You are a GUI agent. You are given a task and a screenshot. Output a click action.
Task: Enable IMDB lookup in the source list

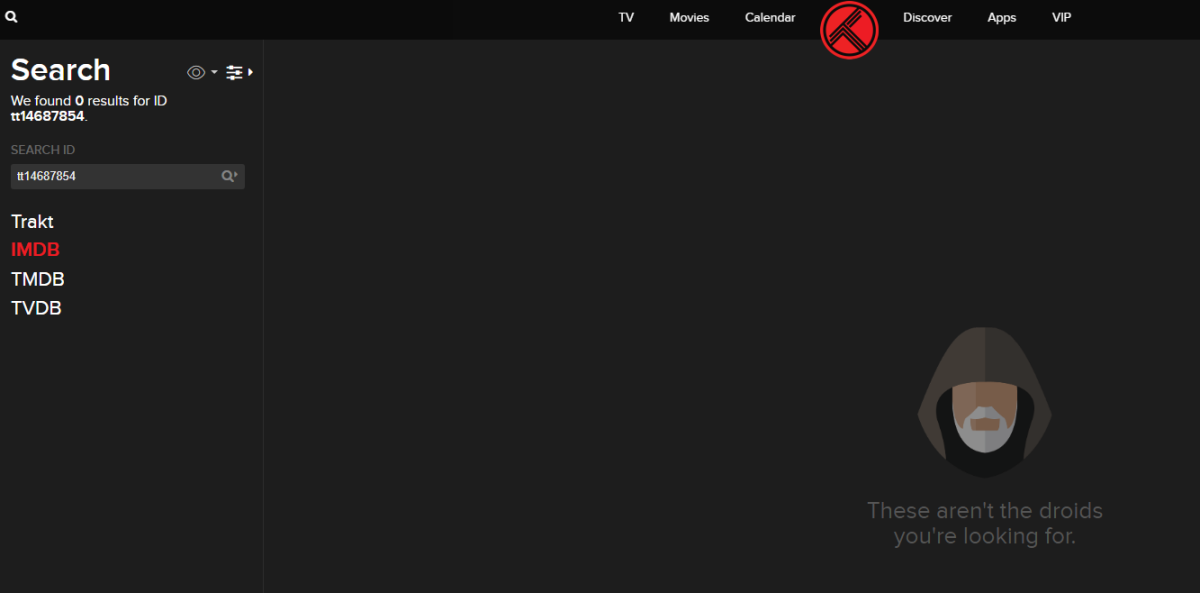(x=35, y=249)
